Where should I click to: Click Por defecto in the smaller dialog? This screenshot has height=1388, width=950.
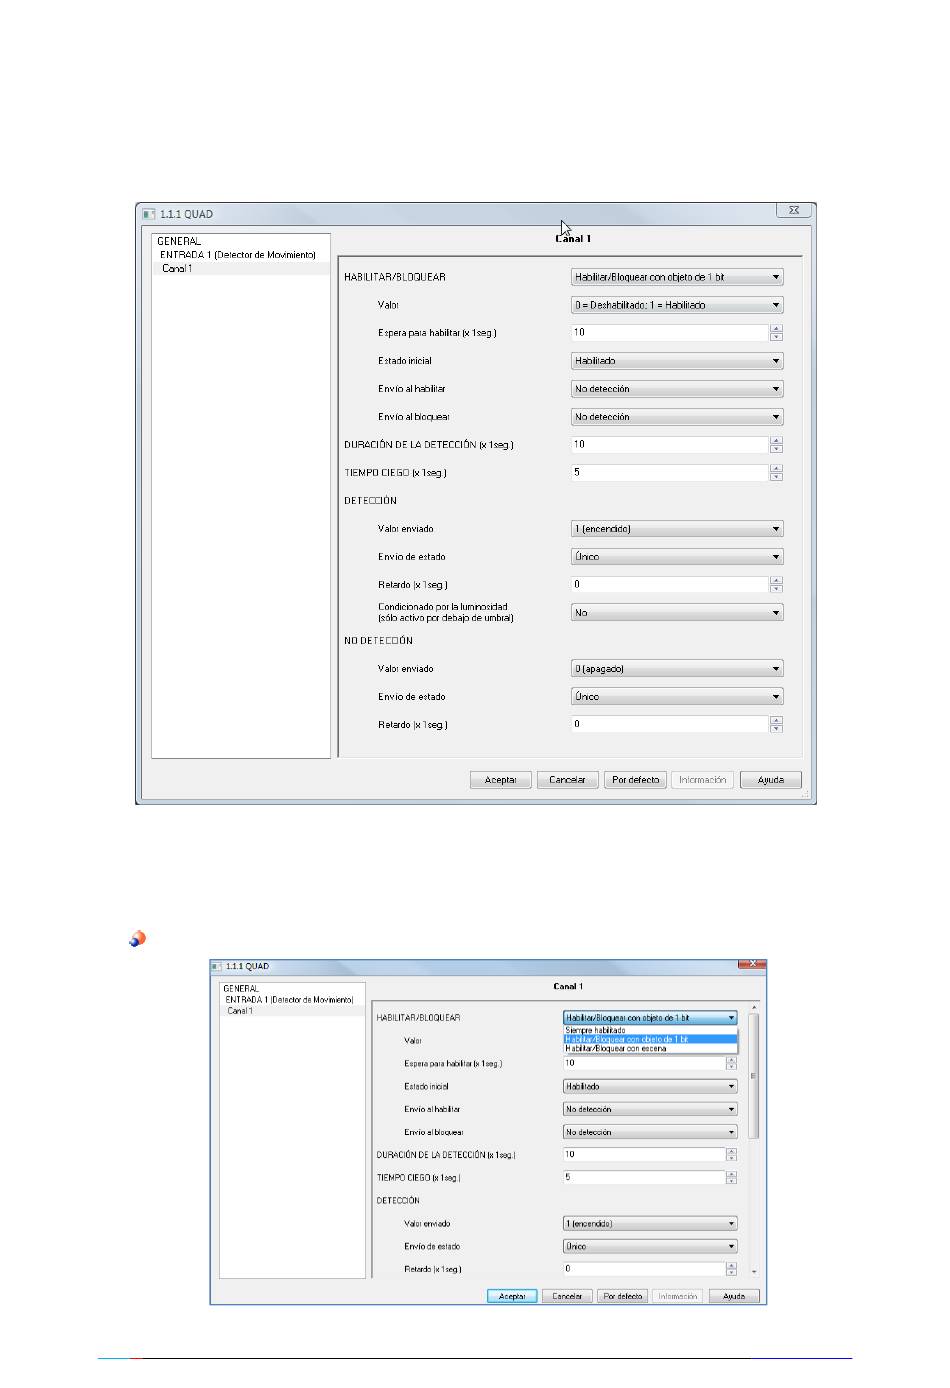(x=623, y=1297)
